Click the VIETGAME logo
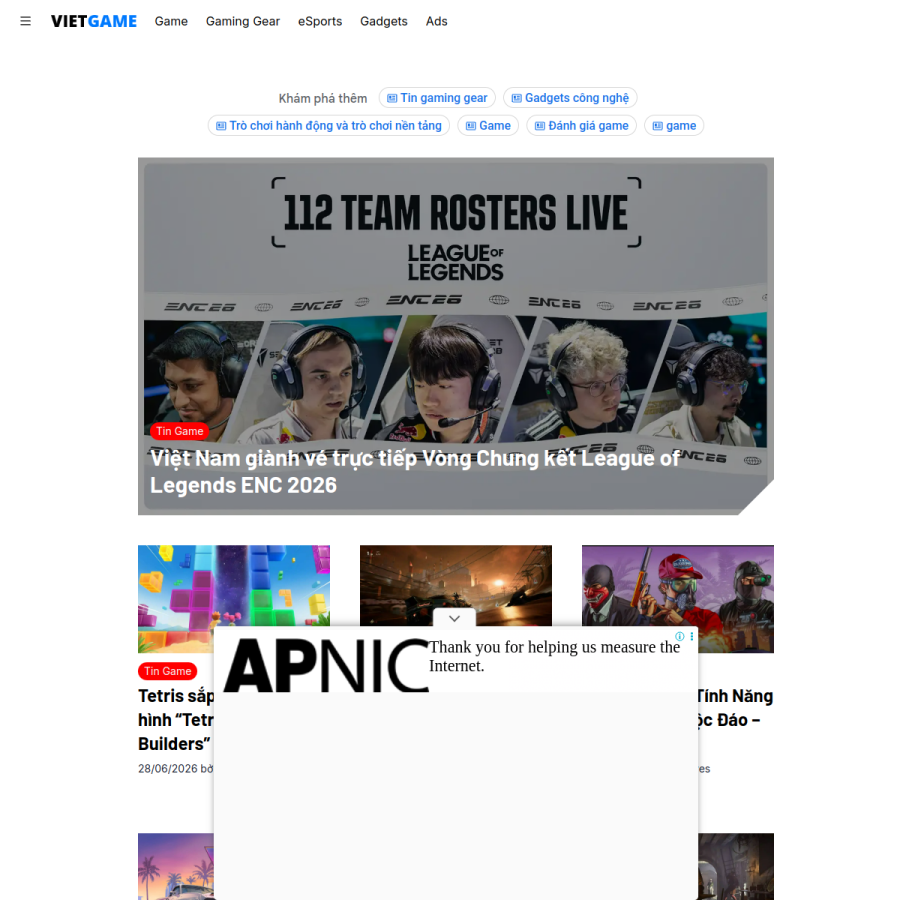The image size is (900, 900). point(94,21)
